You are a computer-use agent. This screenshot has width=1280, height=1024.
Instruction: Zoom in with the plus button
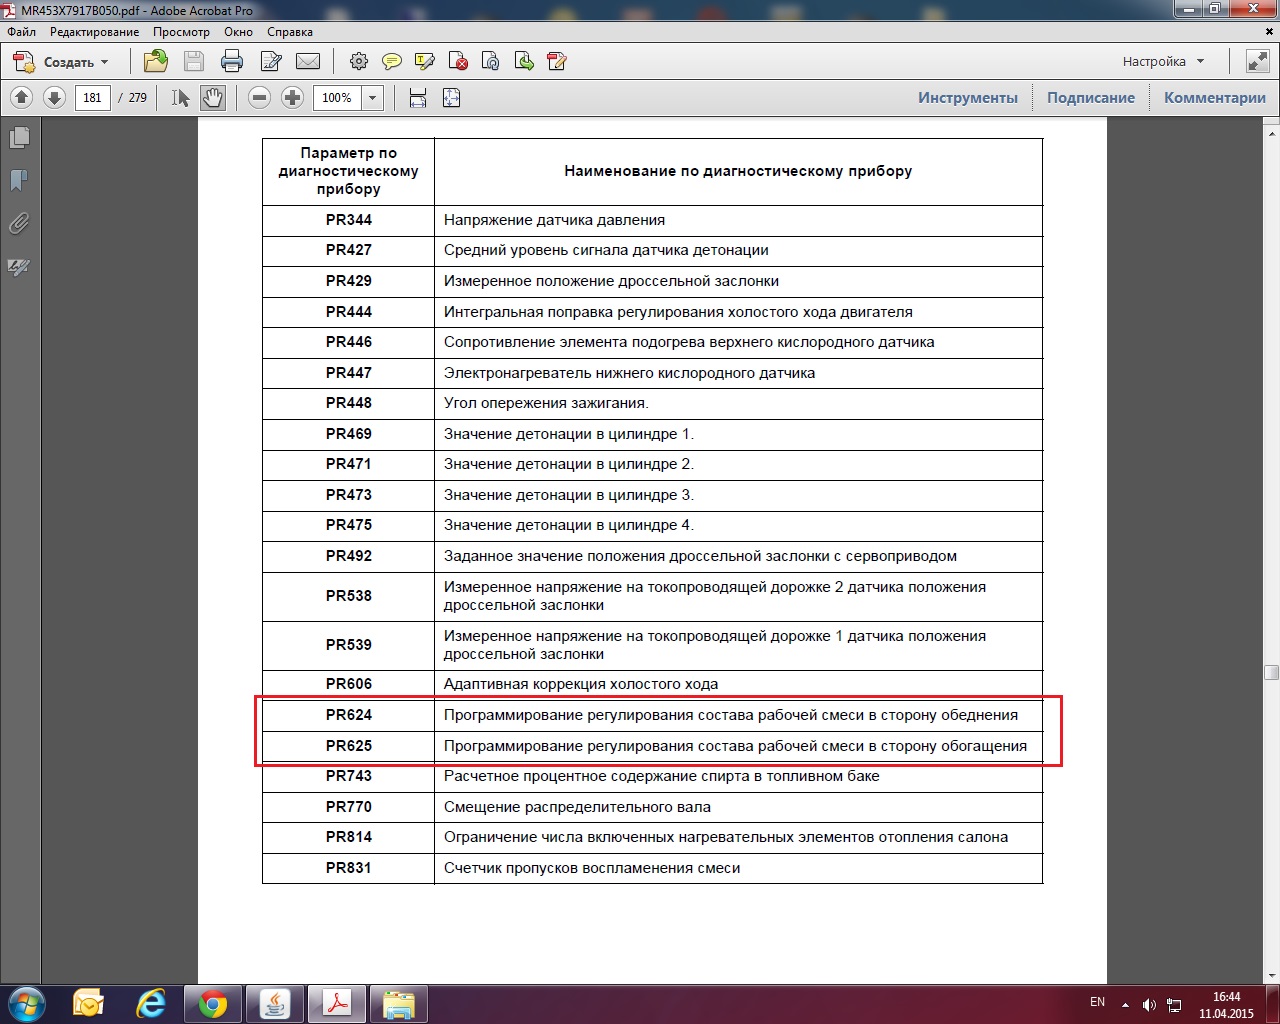click(293, 98)
